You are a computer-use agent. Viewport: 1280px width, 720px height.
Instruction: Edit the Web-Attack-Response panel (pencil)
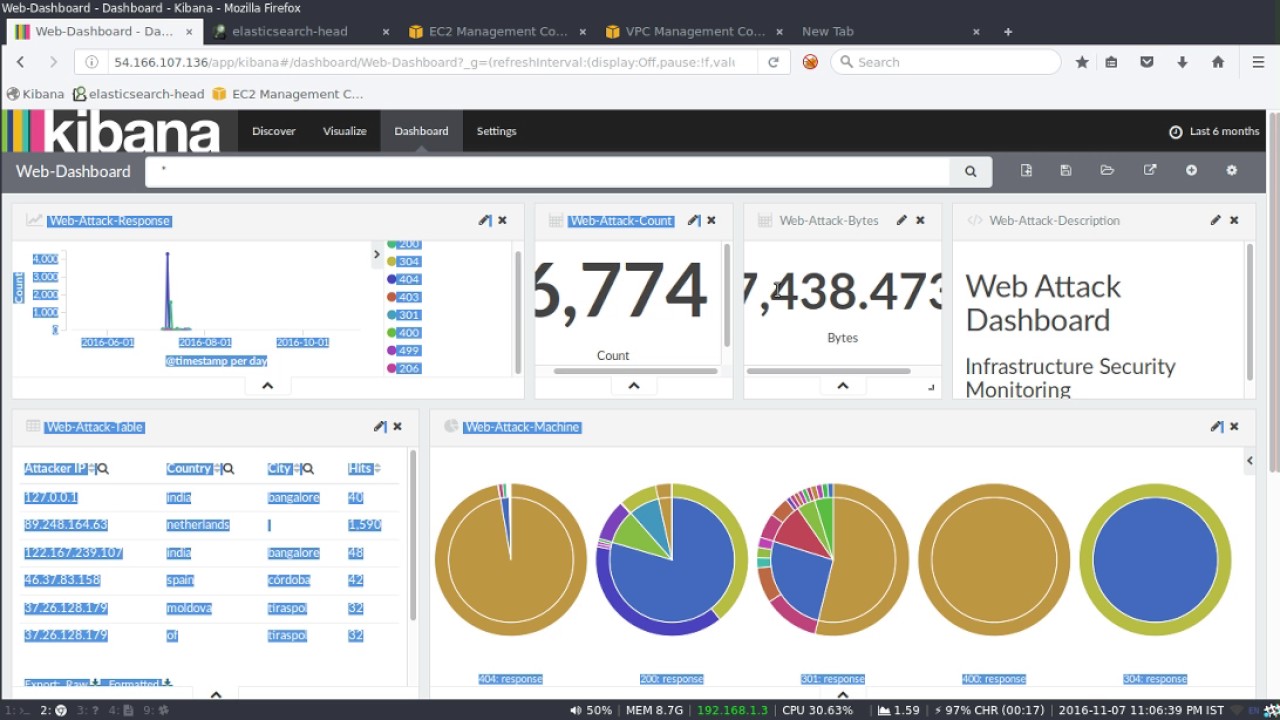(x=485, y=220)
